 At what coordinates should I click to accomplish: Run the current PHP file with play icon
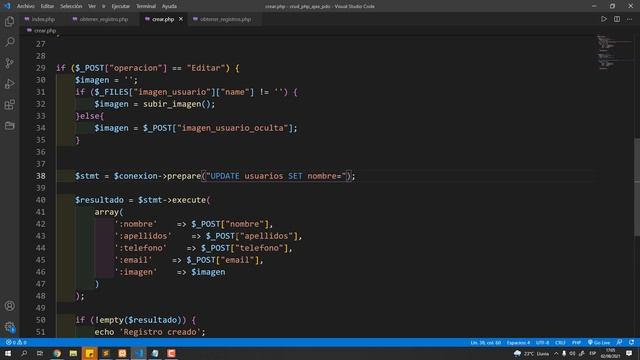tap(604, 19)
